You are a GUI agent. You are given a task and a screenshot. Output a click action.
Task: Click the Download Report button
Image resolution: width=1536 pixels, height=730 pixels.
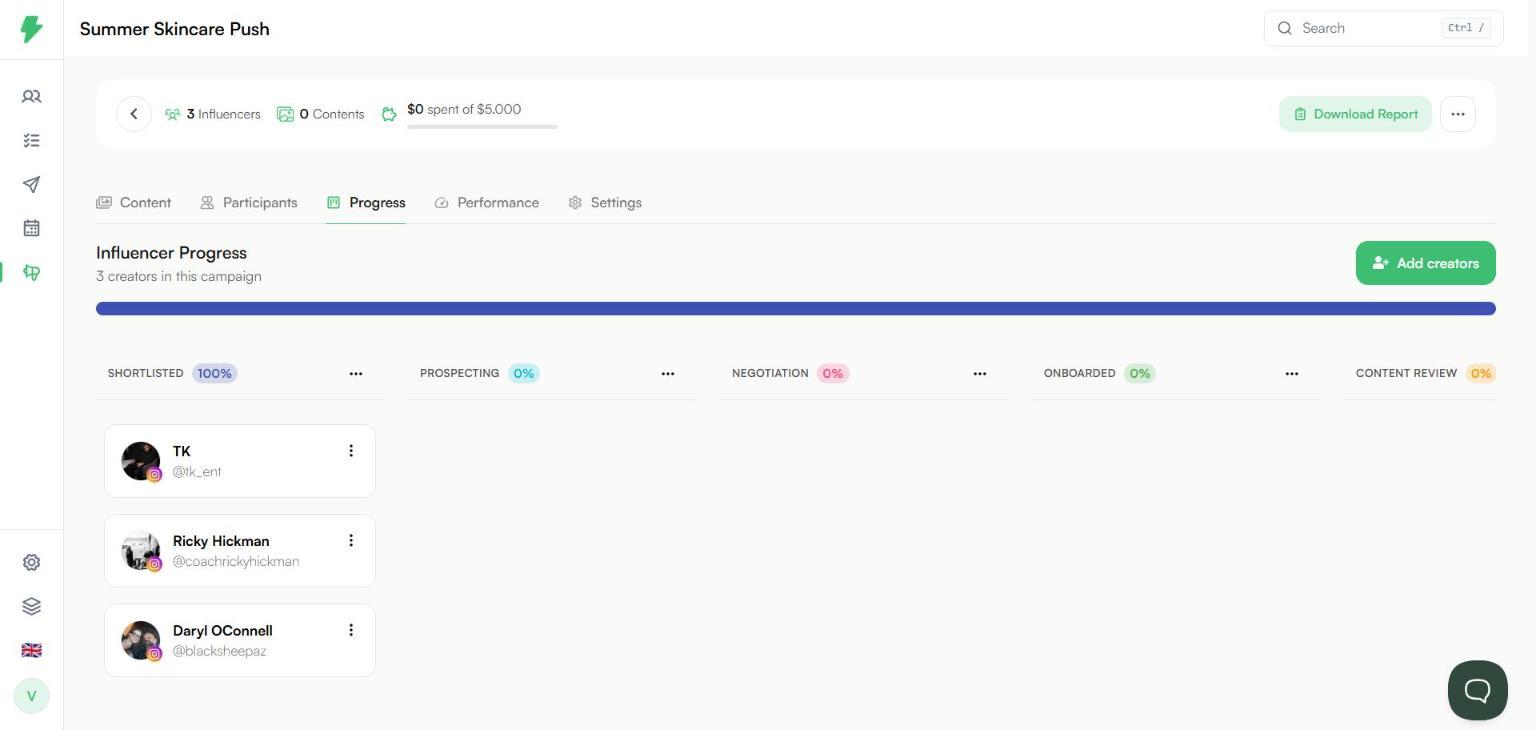(1356, 114)
